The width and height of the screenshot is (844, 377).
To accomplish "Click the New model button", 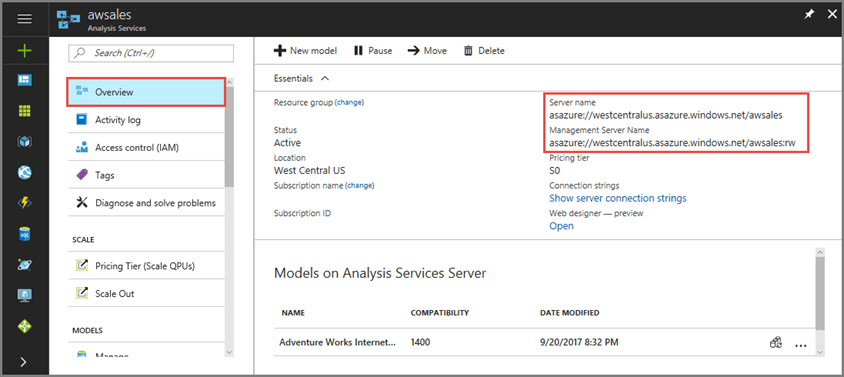I will (x=305, y=51).
